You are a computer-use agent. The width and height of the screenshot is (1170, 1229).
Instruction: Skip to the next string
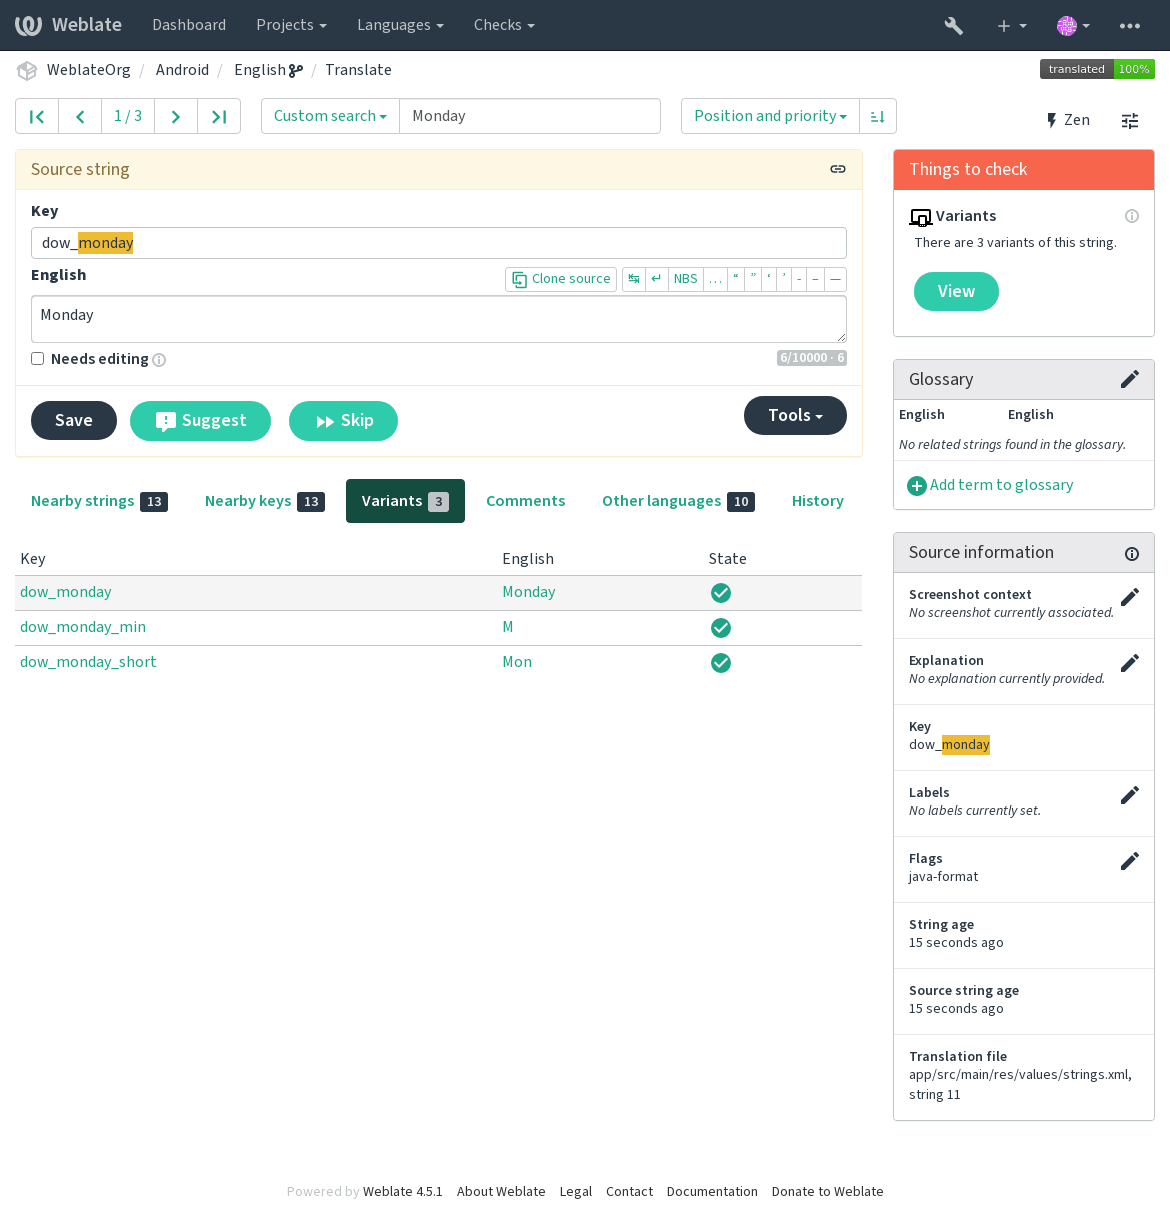(x=343, y=421)
